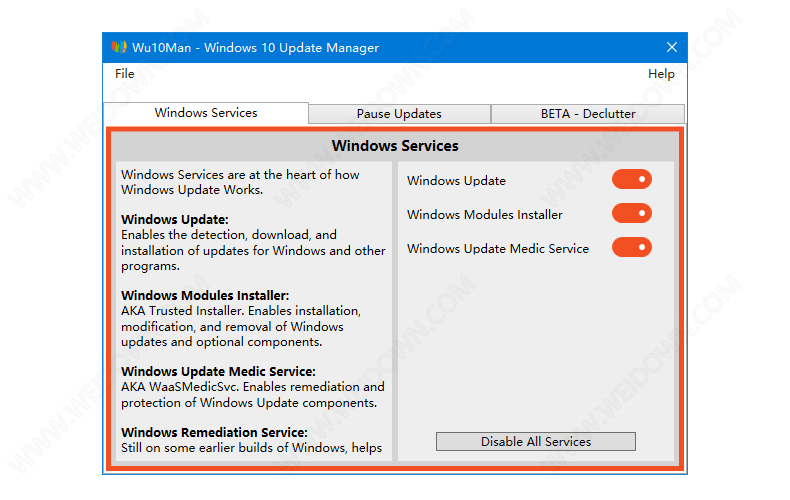
Task: Click the 'Windows Remediation Service:' heading
Action: (x=214, y=432)
